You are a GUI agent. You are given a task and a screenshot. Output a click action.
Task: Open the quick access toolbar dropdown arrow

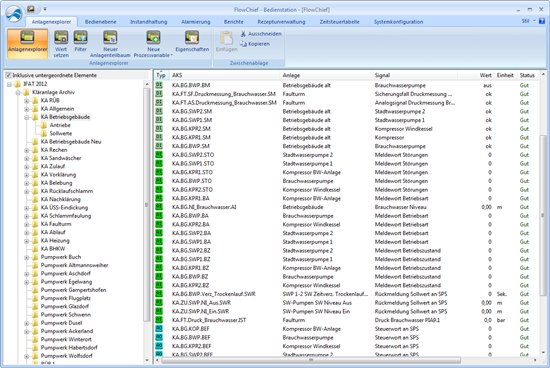[x=45, y=9]
